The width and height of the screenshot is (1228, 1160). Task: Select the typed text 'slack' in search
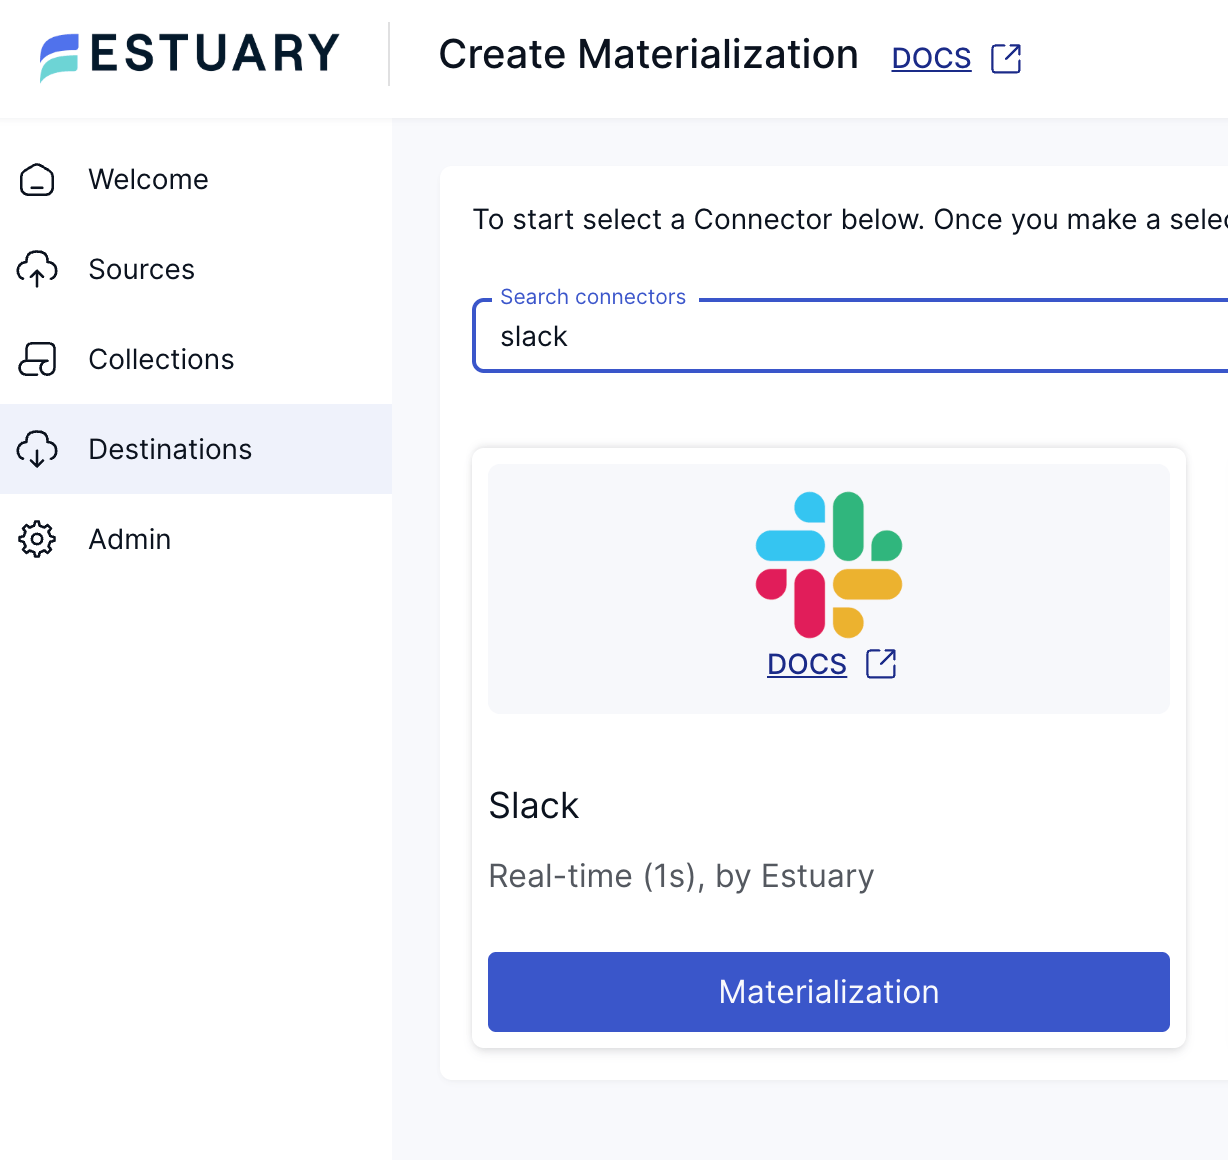tap(533, 336)
